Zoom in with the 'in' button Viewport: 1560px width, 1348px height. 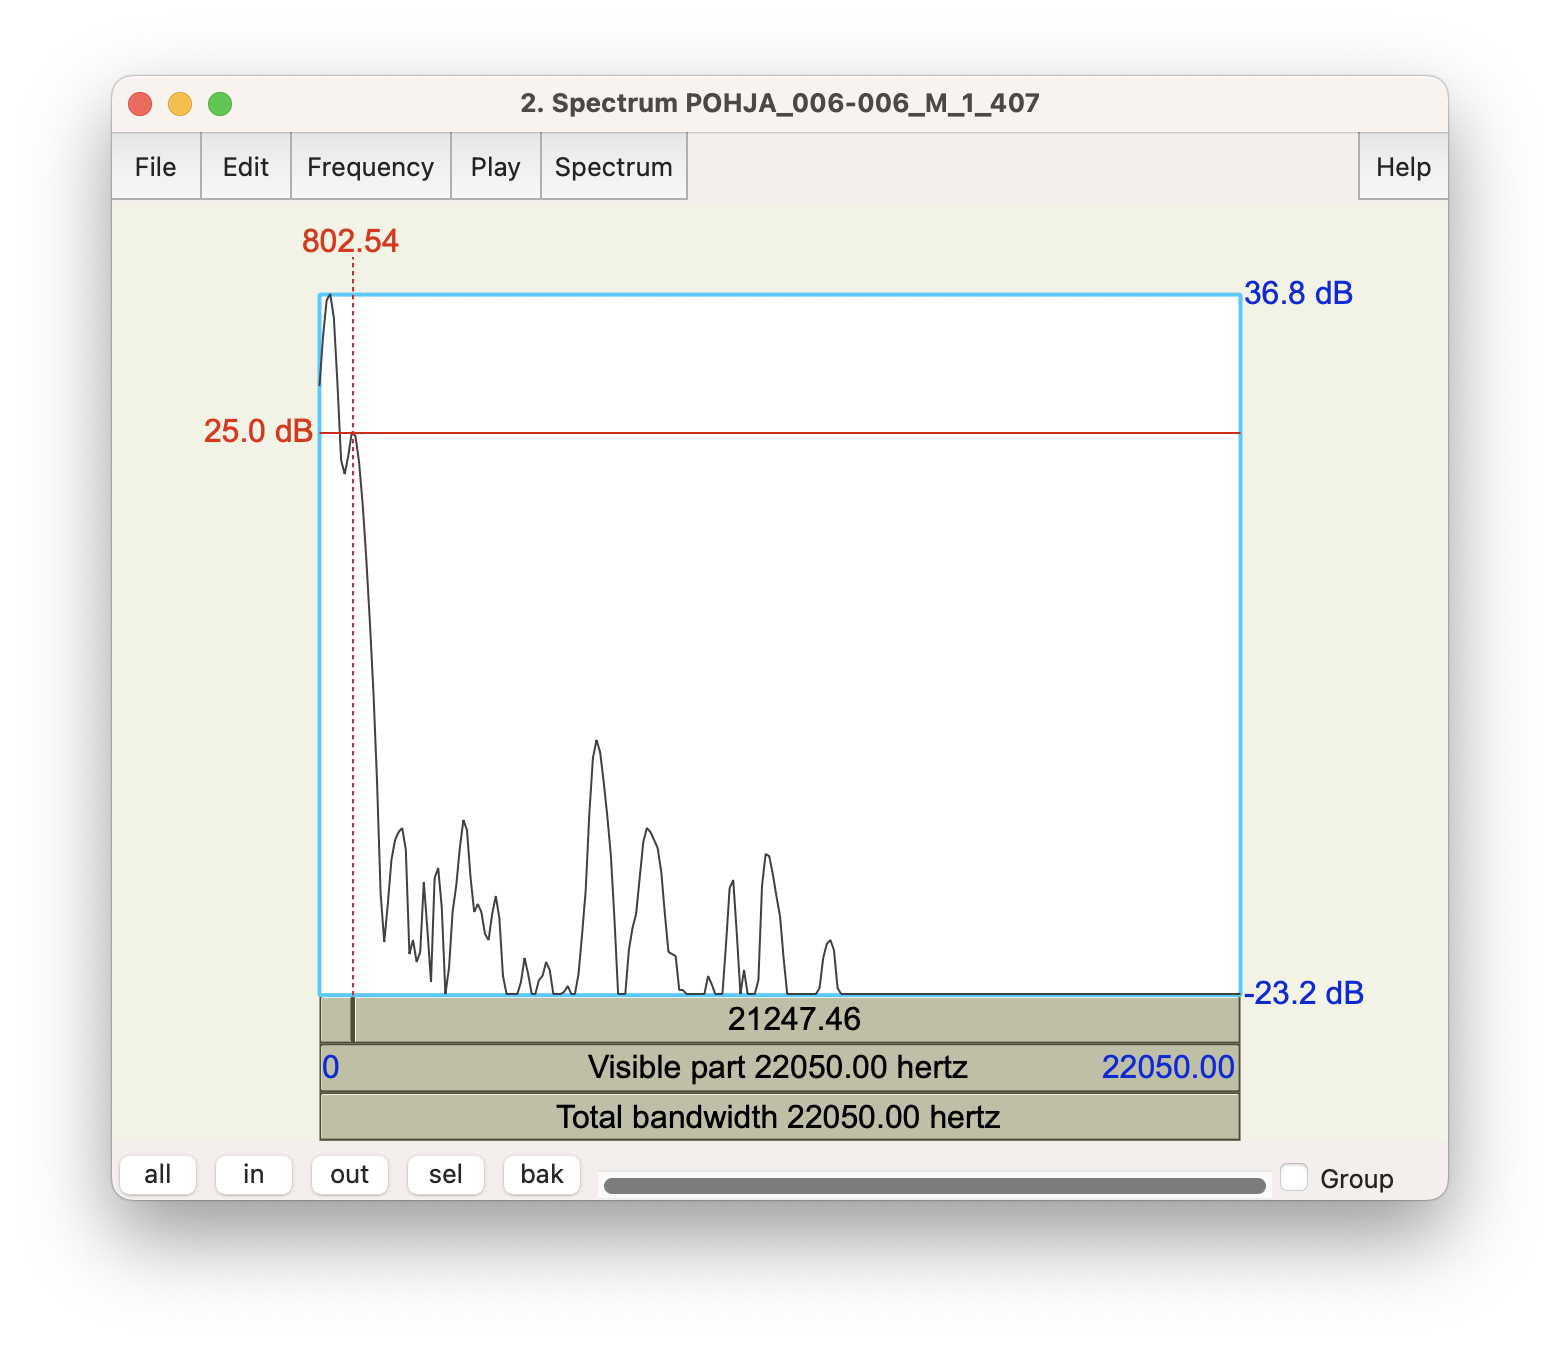(254, 1174)
